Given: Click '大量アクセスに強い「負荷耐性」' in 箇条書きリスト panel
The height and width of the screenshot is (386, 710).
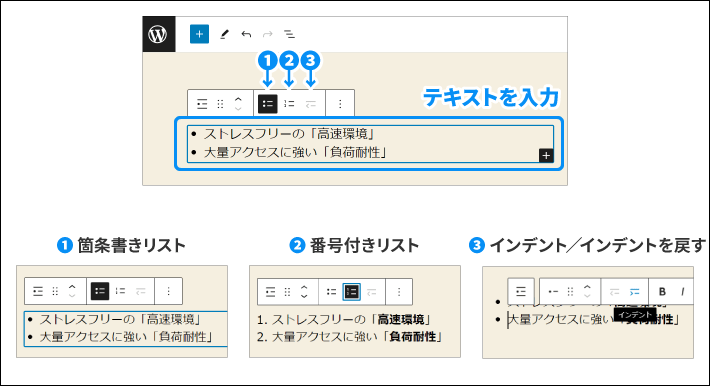Looking at the screenshot, I should [x=126, y=337].
